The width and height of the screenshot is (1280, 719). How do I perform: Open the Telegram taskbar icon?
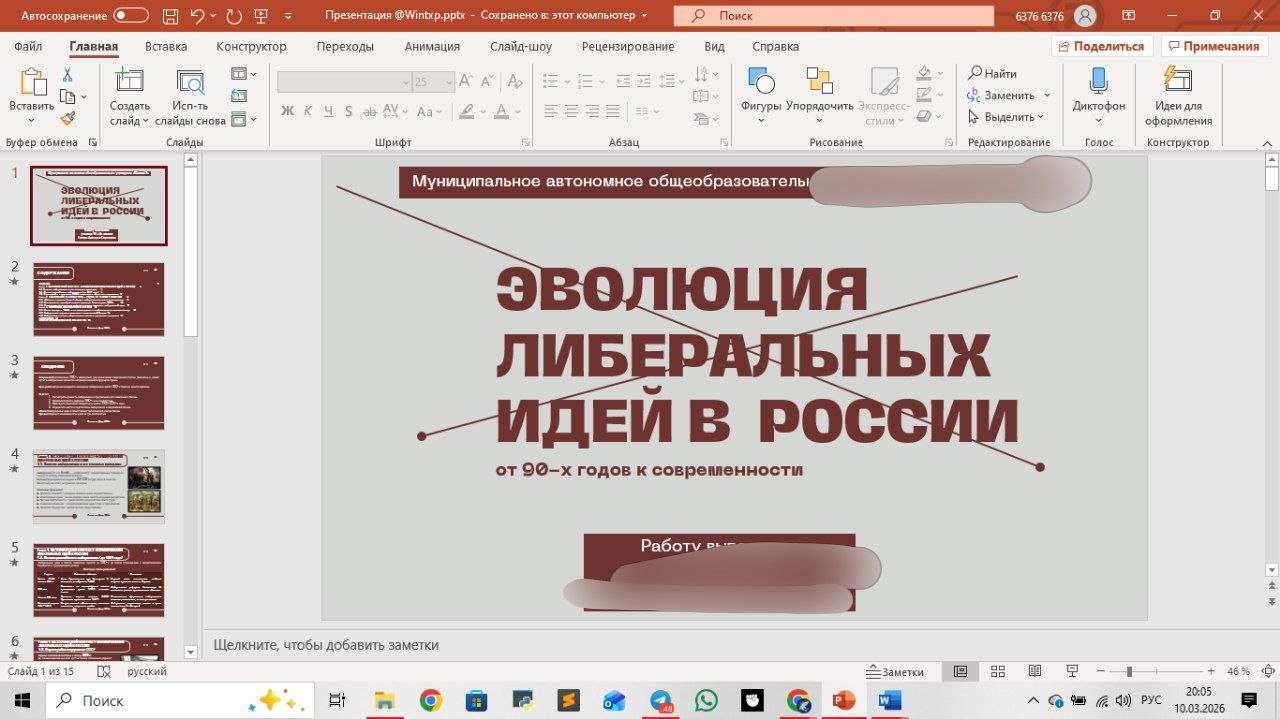[x=660, y=701]
